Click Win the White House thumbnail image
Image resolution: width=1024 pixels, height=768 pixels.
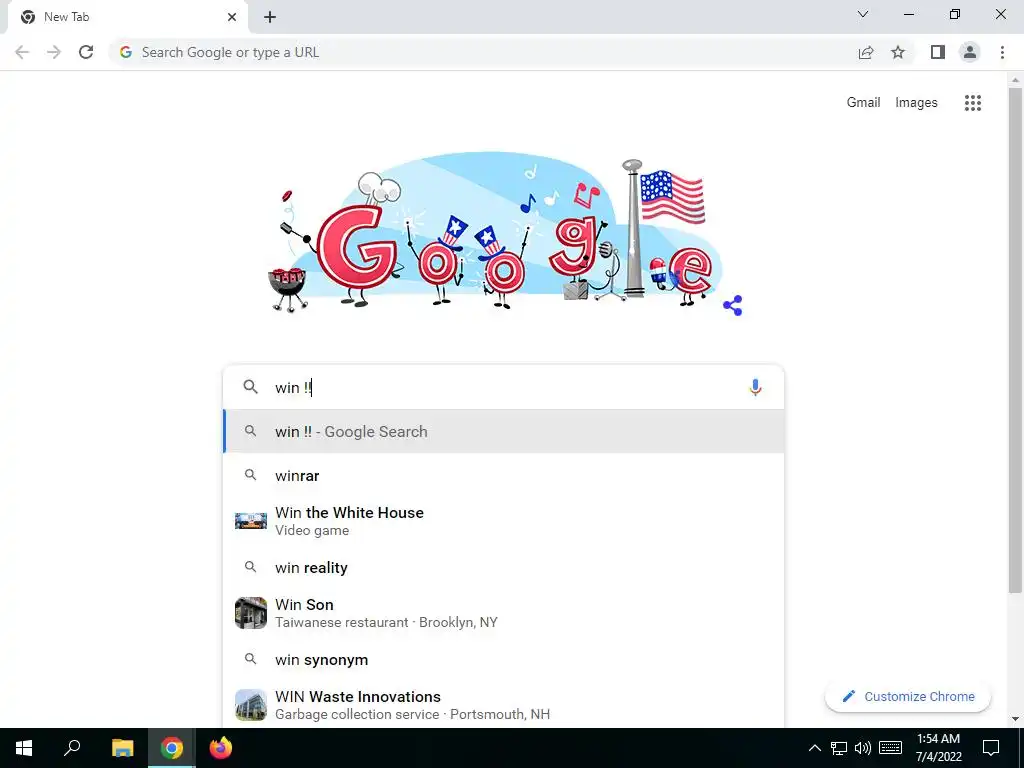pos(251,521)
